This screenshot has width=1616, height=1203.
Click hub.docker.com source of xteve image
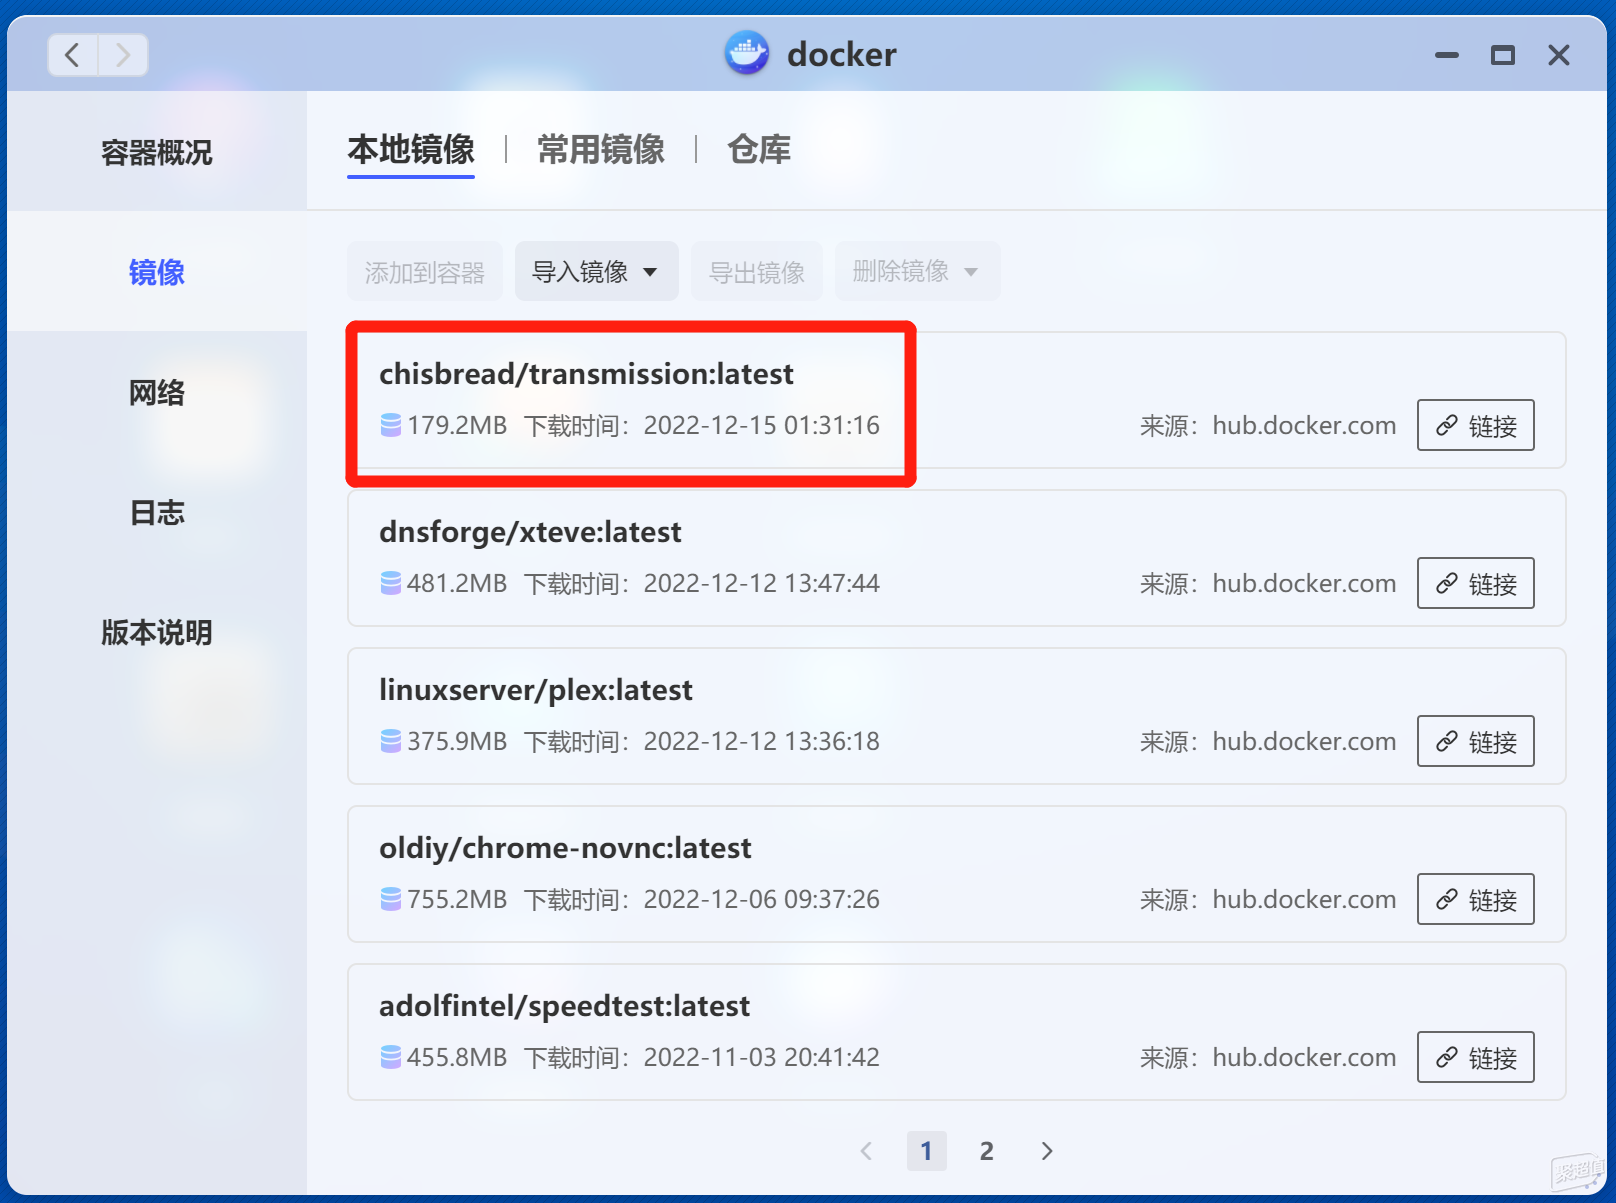[x=1304, y=583]
